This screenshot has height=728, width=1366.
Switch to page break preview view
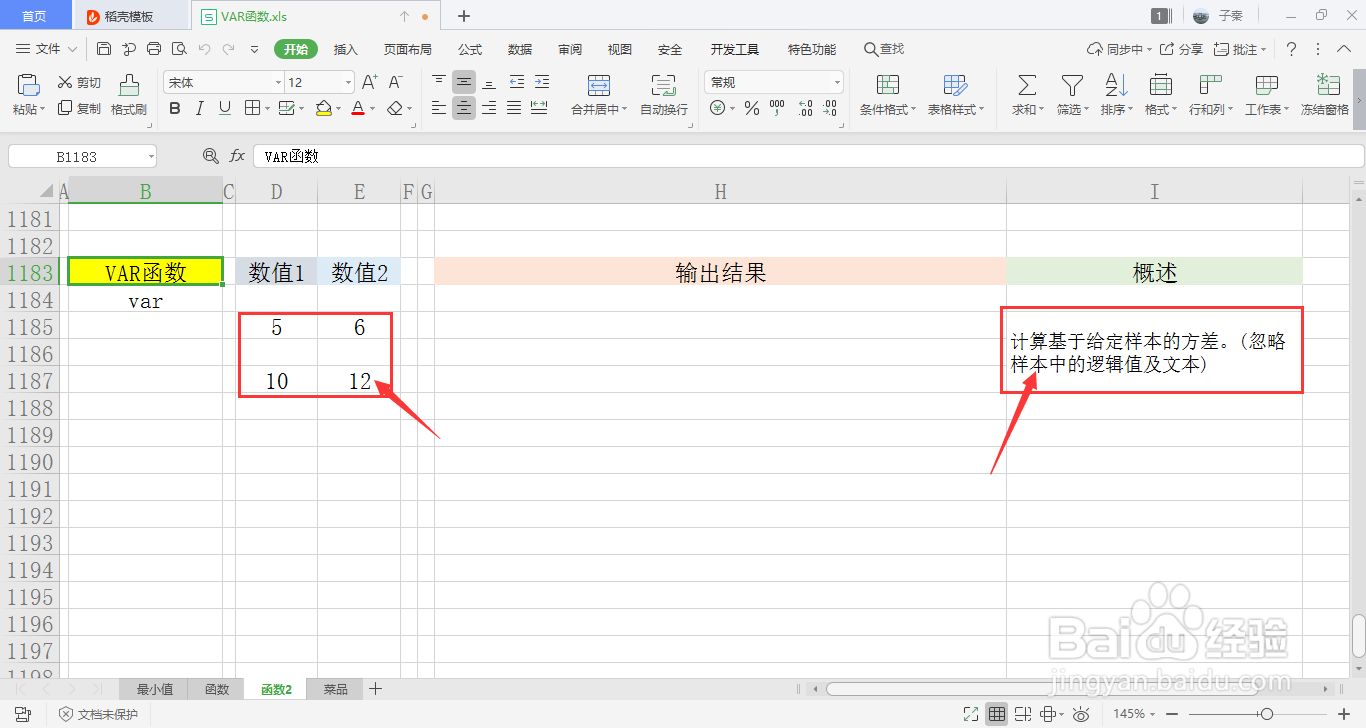[1023, 714]
